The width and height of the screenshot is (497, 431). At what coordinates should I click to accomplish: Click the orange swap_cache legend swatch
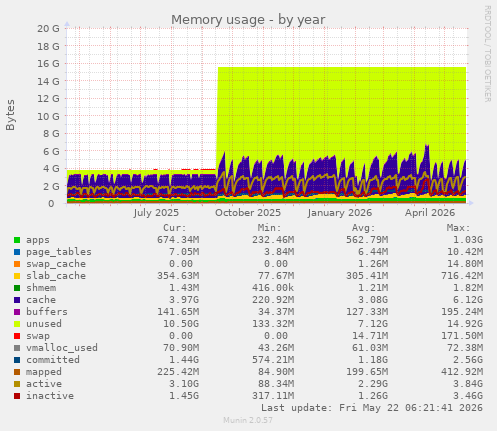[17, 264]
